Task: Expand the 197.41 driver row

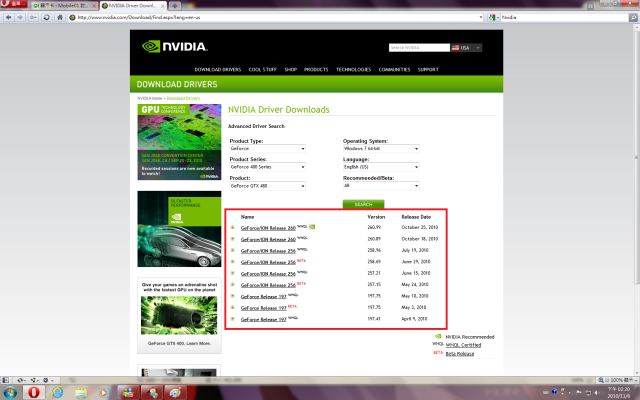Action: [x=233, y=319]
